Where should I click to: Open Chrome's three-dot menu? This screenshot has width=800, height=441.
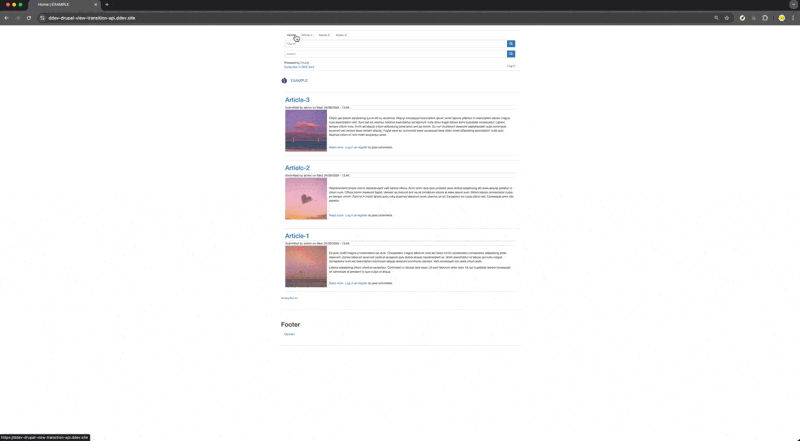pyautogui.click(x=794, y=18)
